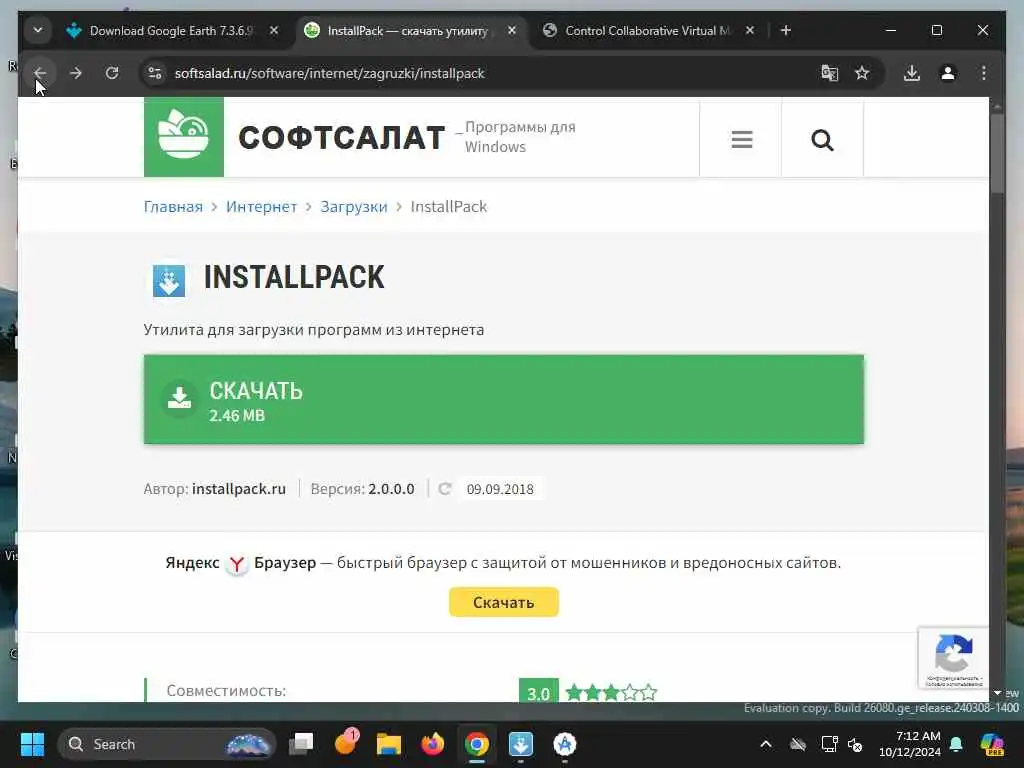Viewport: 1024px width, 768px height.
Task: Click the Softsalad green bowl logo
Action: (184, 137)
